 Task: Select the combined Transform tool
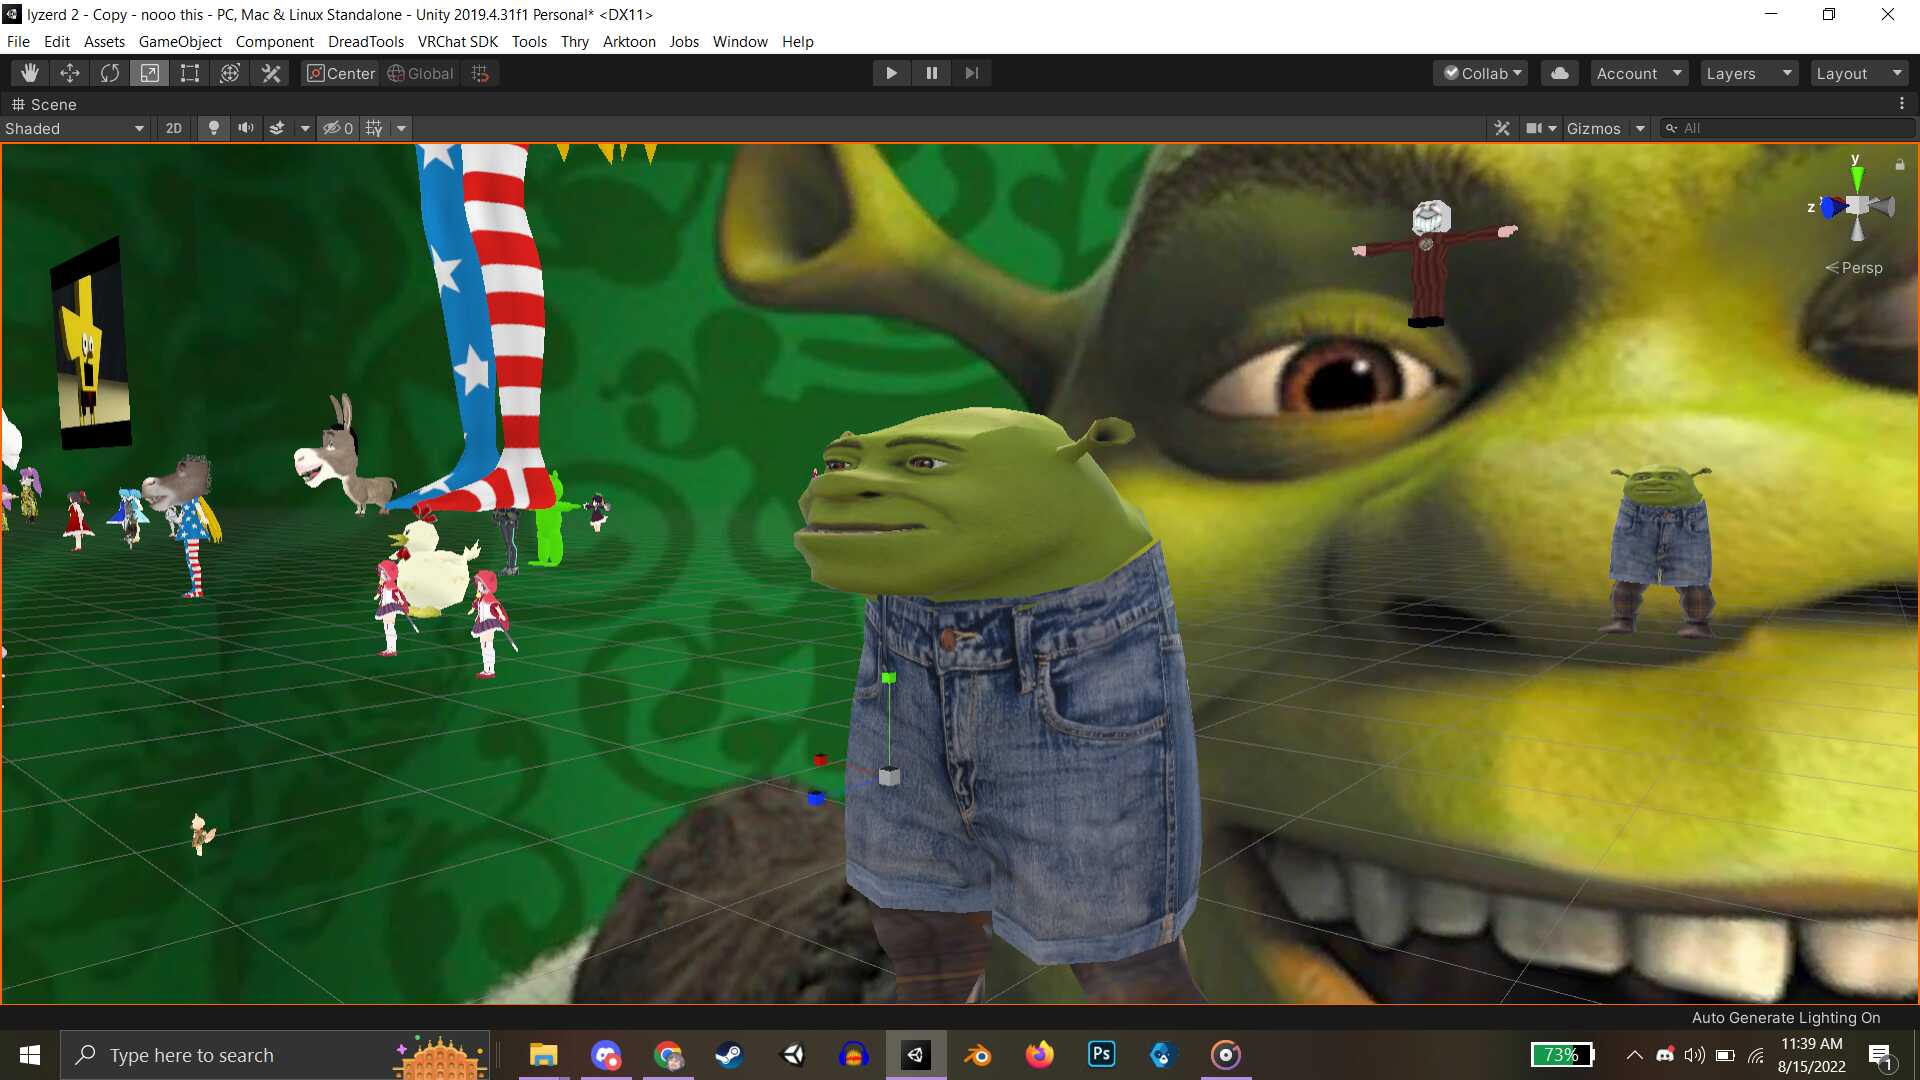tap(230, 73)
